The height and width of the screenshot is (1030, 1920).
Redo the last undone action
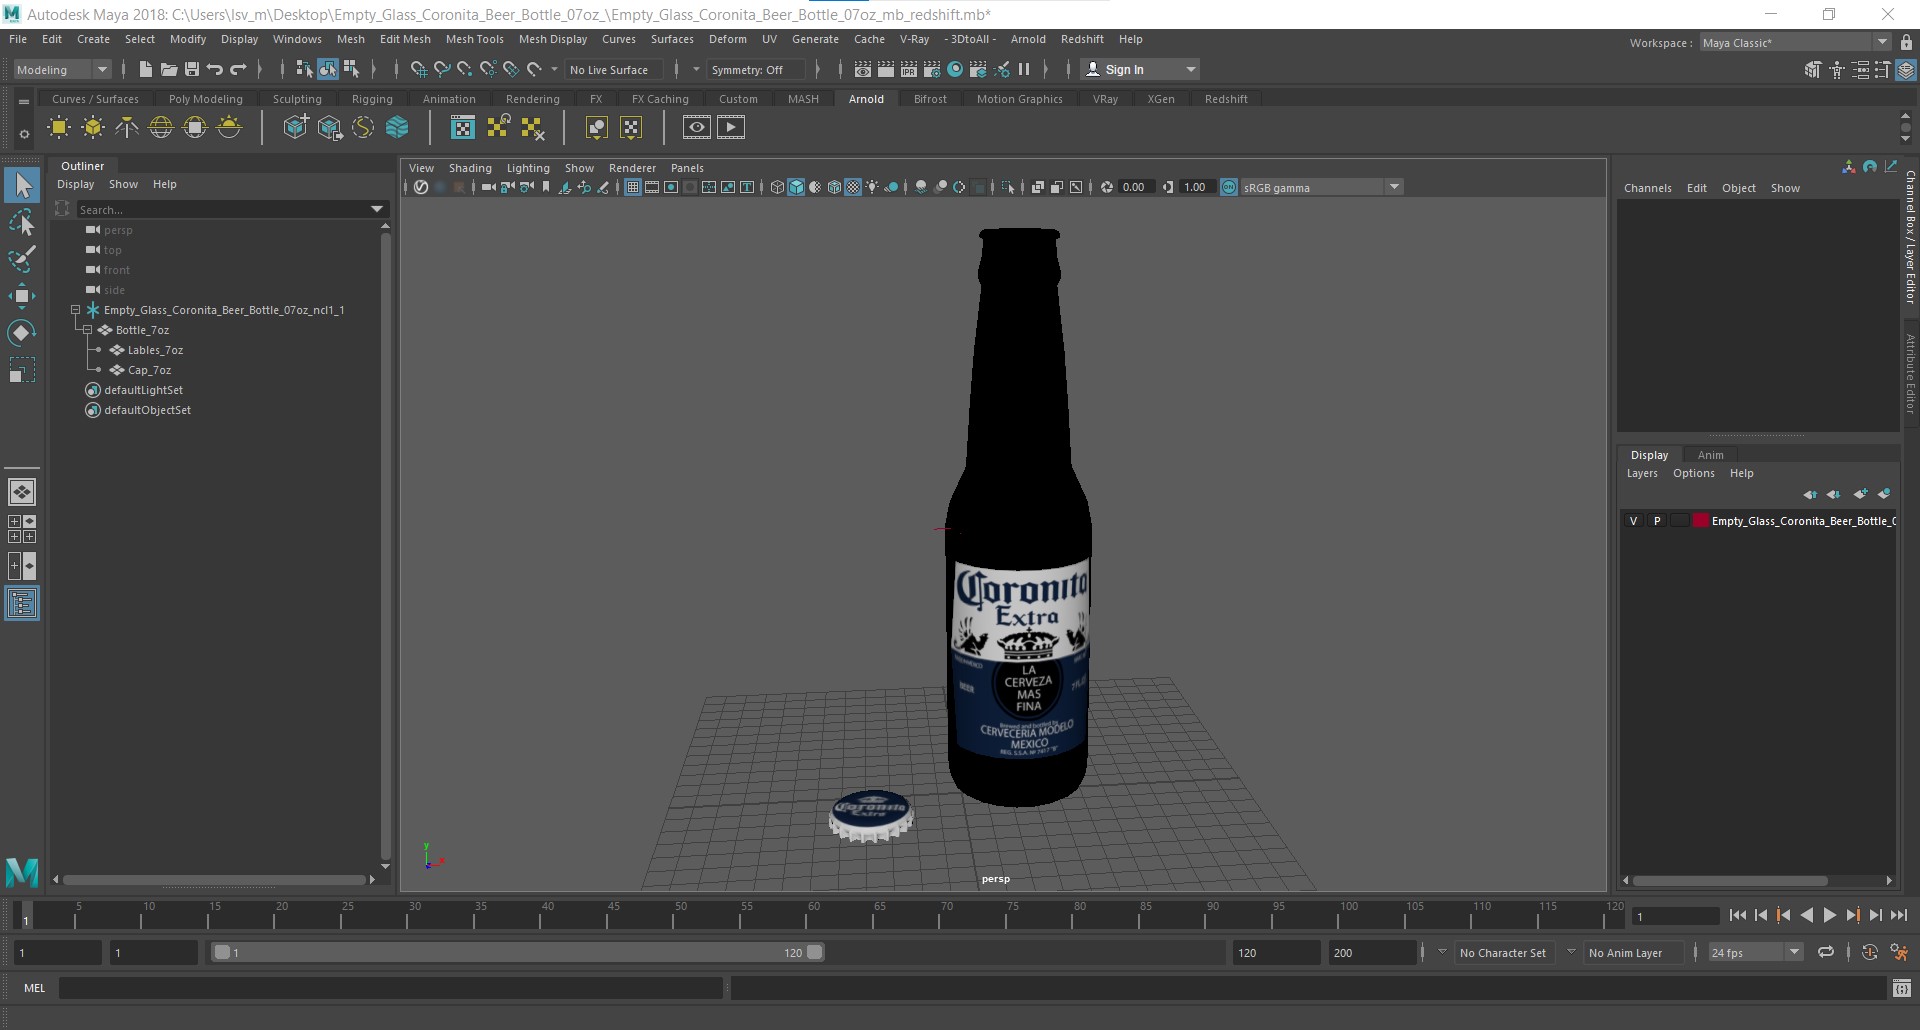click(238, 69)
